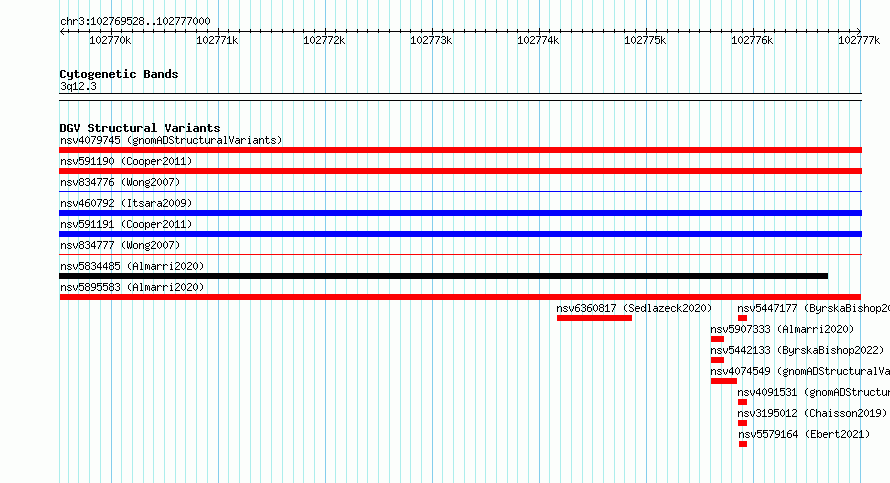
Task: Click the black bar under nsv5834485
Action: click(x=443, y=276)
